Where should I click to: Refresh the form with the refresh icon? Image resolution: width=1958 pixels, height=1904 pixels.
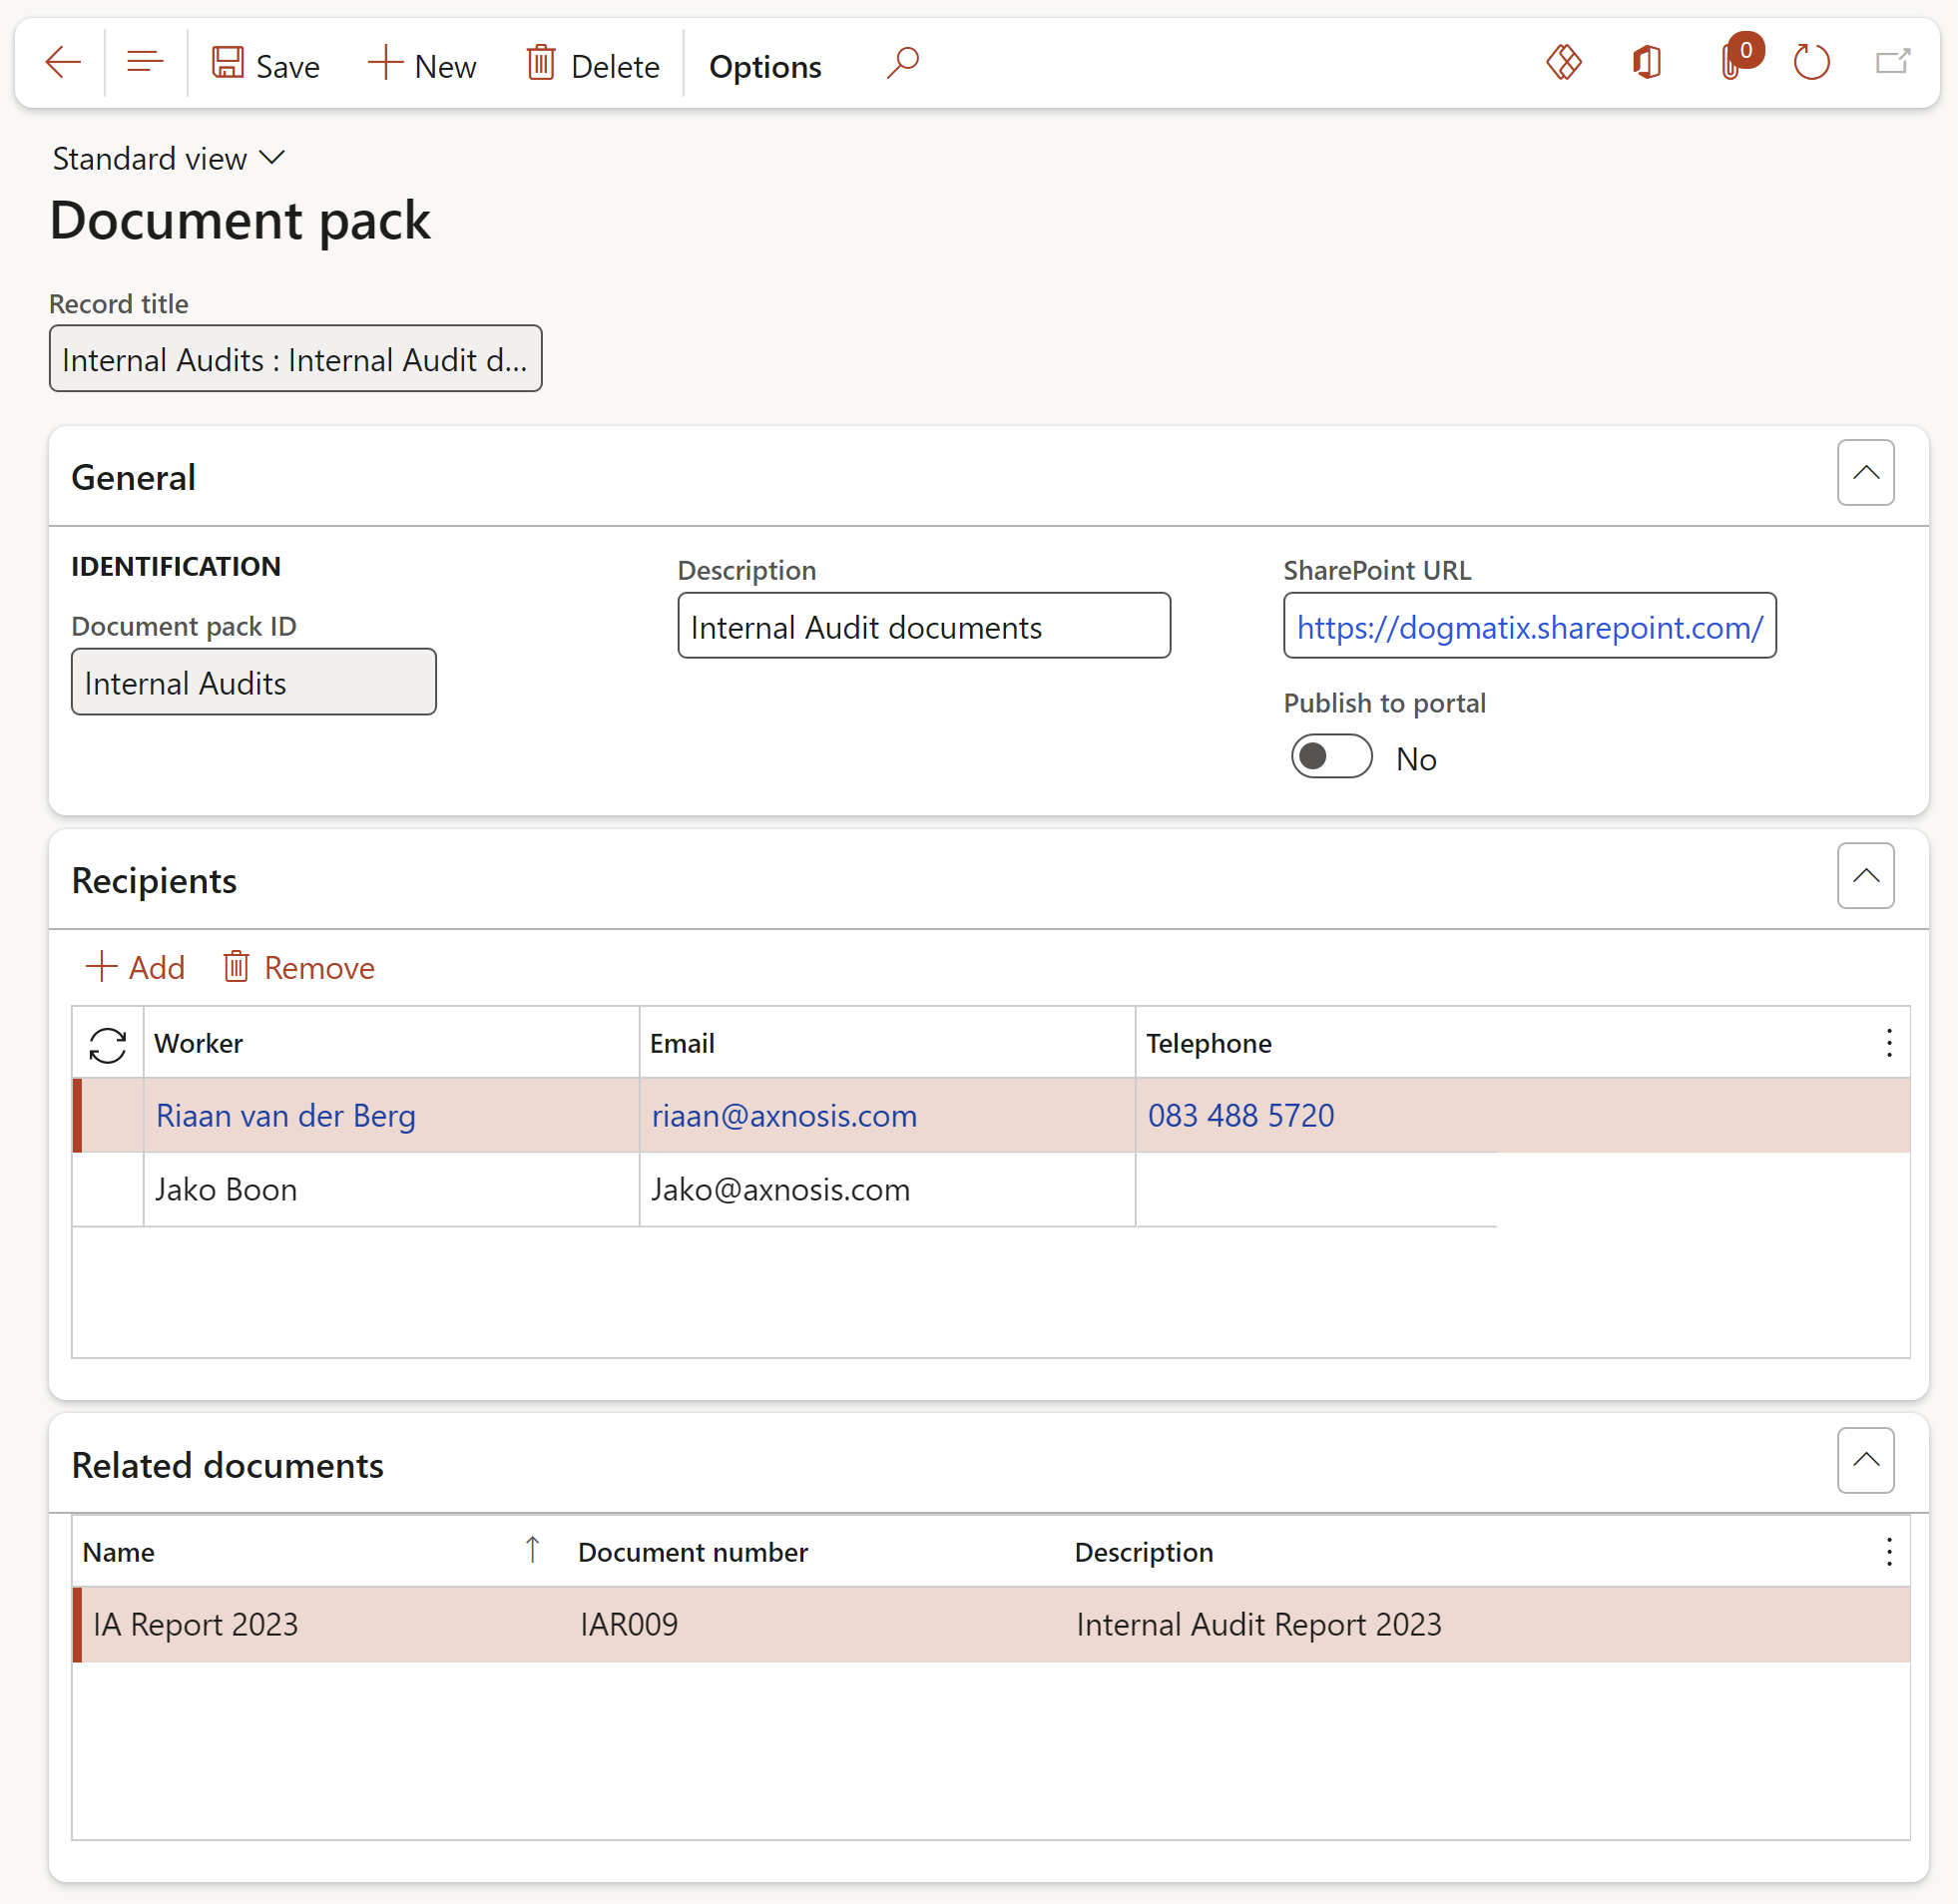1812,62
